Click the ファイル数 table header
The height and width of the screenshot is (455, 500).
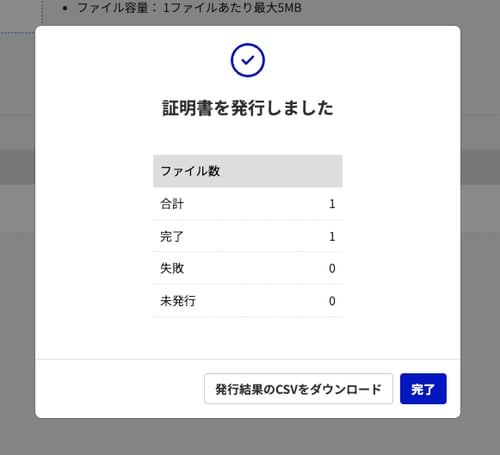coord(248,171)
